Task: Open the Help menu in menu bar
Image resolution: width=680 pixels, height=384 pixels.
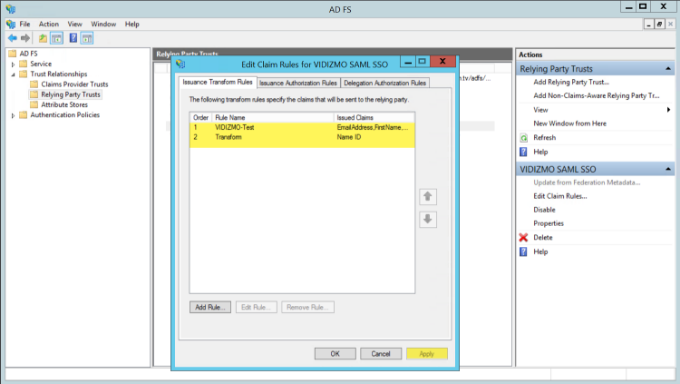Action: point(132,24)
